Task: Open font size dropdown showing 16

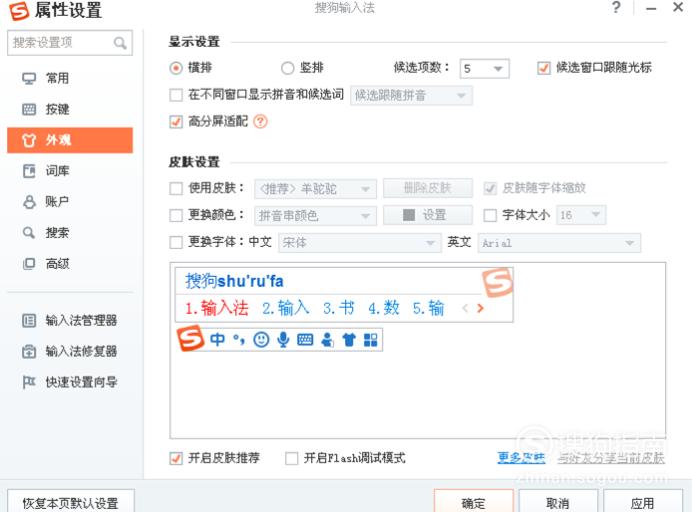Action: [x=581, y=215]
